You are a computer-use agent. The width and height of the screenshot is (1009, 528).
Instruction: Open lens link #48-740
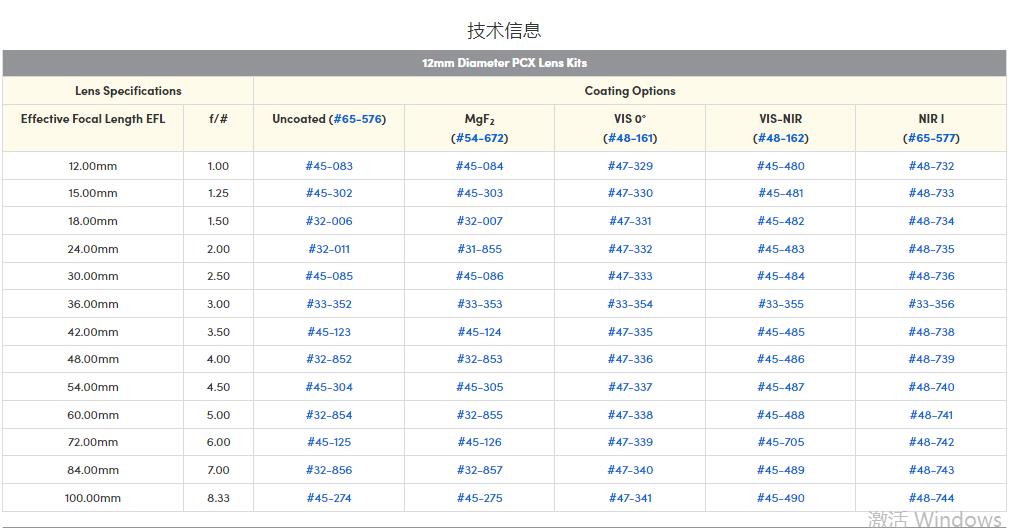931,387
